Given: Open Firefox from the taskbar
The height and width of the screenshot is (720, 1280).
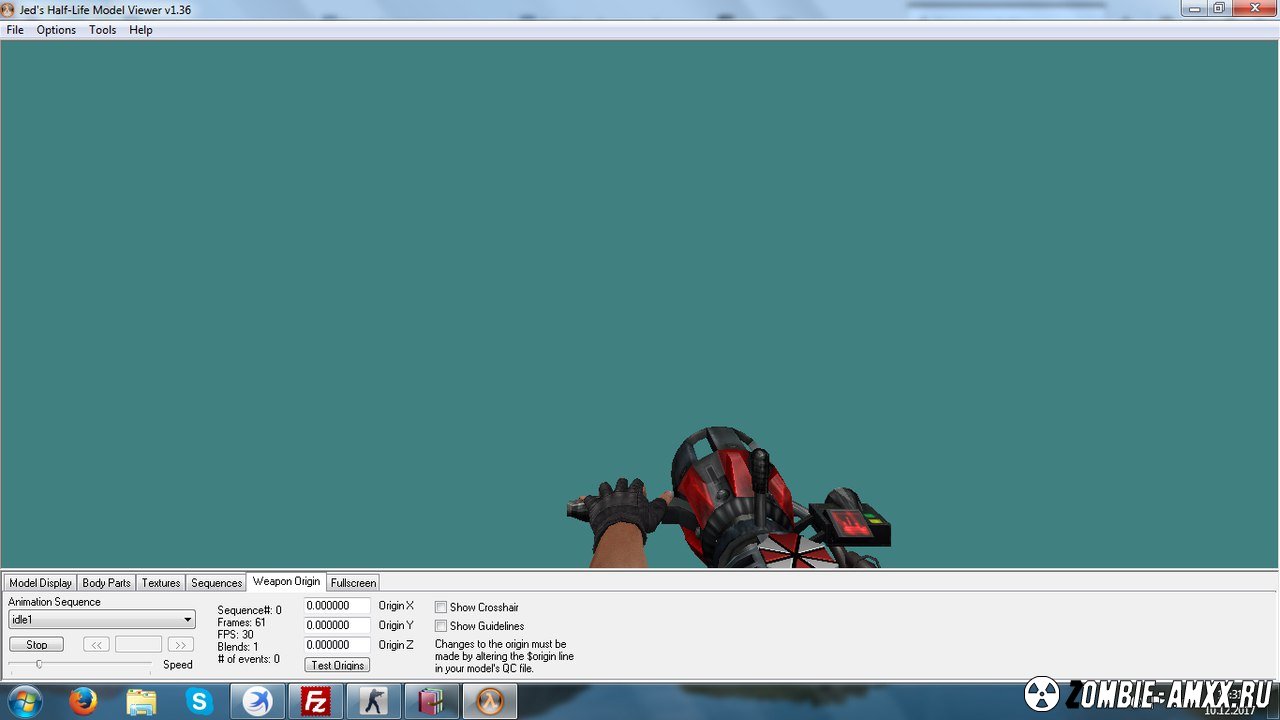Looking at the screenshot, I should click(84, 702).
